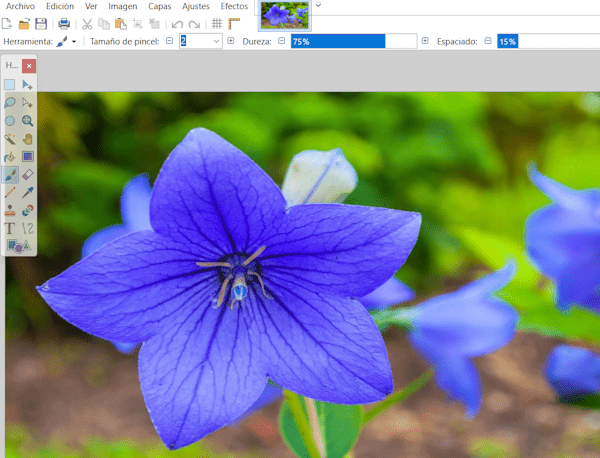Open the Imagen menu
This screenshot has height=458, width=600.
tap(122, 6)
